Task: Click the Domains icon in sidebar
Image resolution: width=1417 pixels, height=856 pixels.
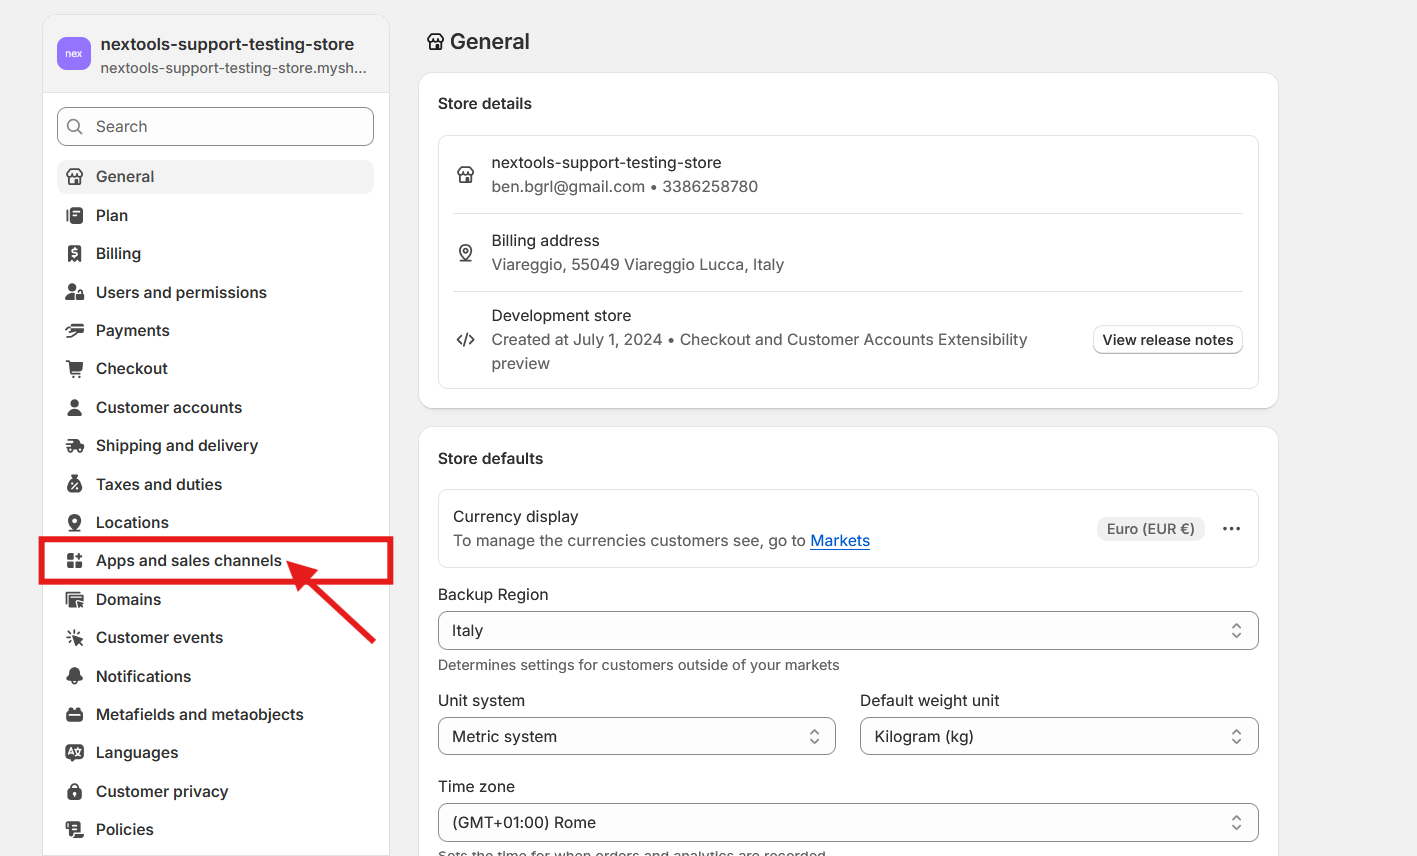Action: click(74, 600)
